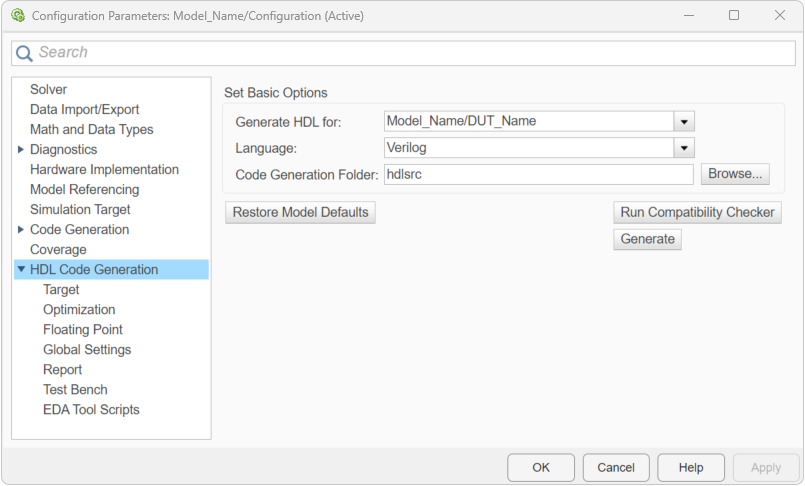Open the Test Bench settings
This screenshot has height=486, width=805.
(x=75, y=390)
